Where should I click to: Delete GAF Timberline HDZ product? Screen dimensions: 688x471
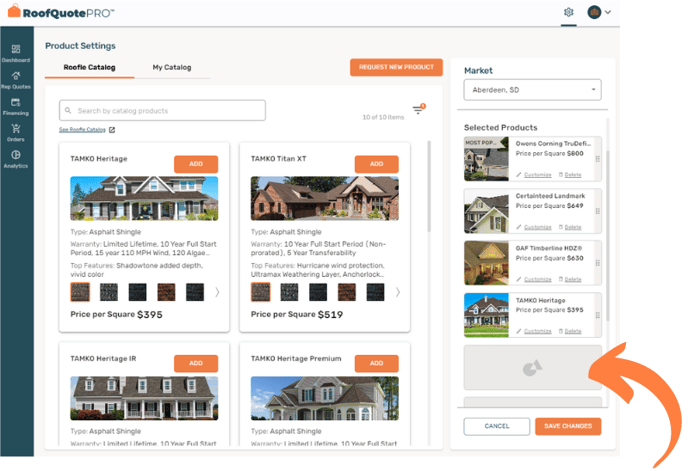pos(570,279)
